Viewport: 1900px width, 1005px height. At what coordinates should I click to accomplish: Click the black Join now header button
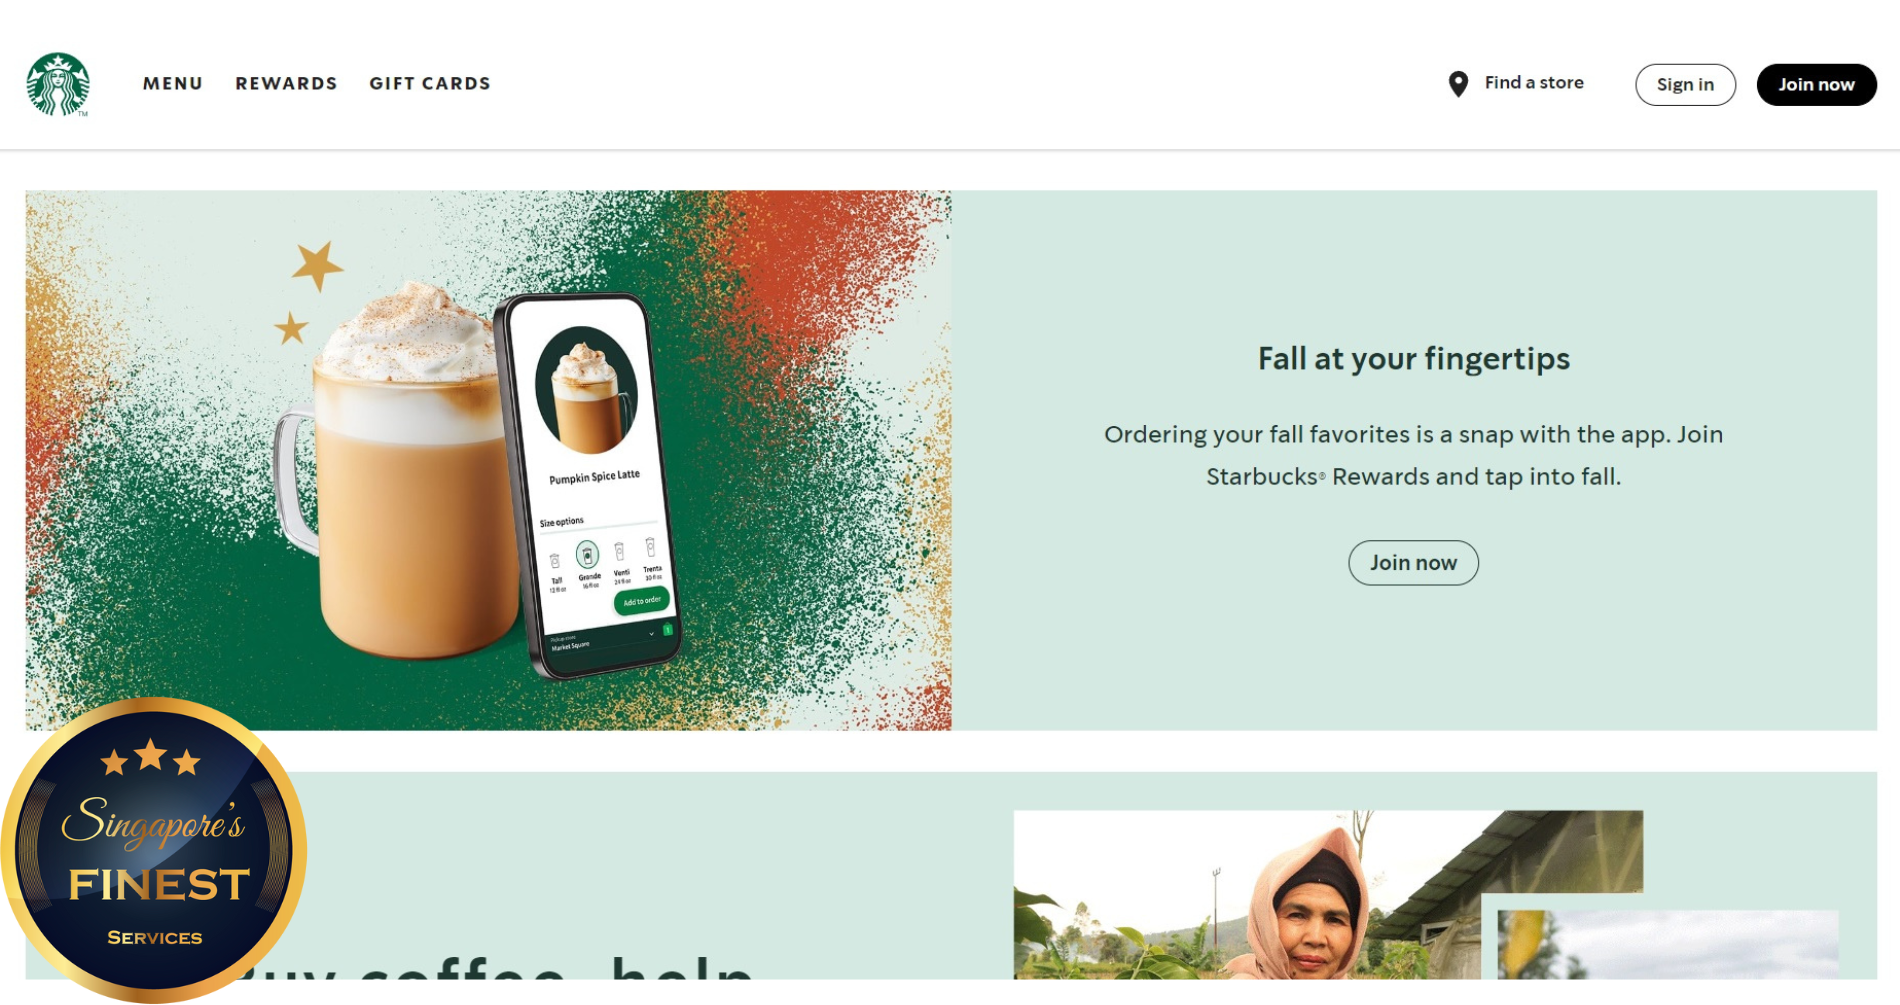1816,85
